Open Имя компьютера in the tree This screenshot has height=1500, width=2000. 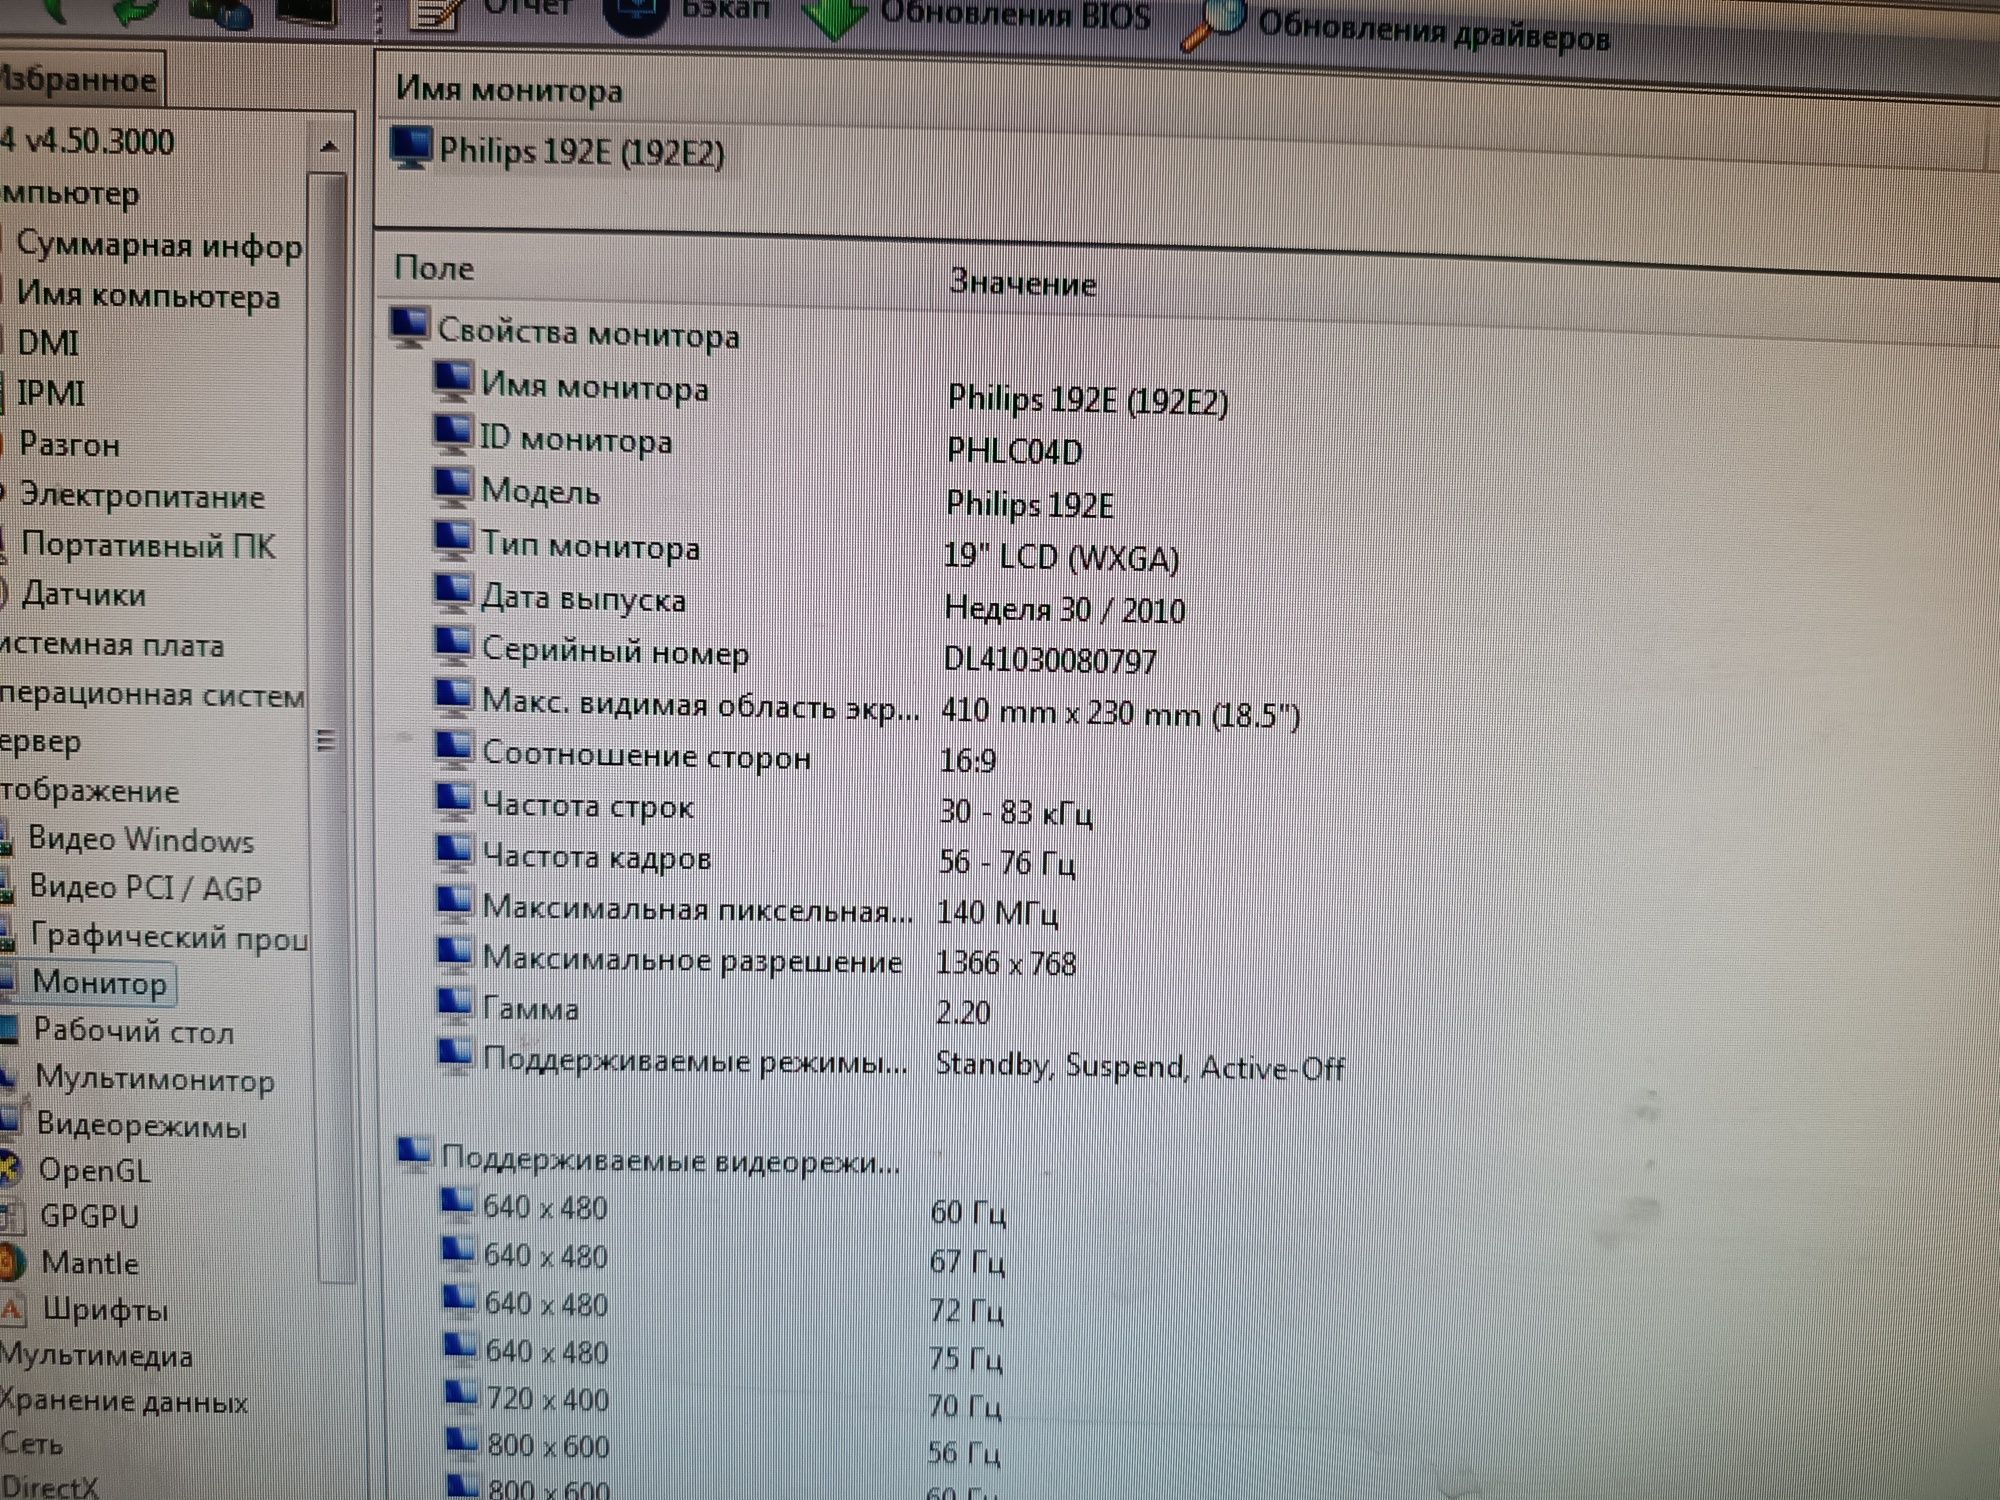(148, 296)
